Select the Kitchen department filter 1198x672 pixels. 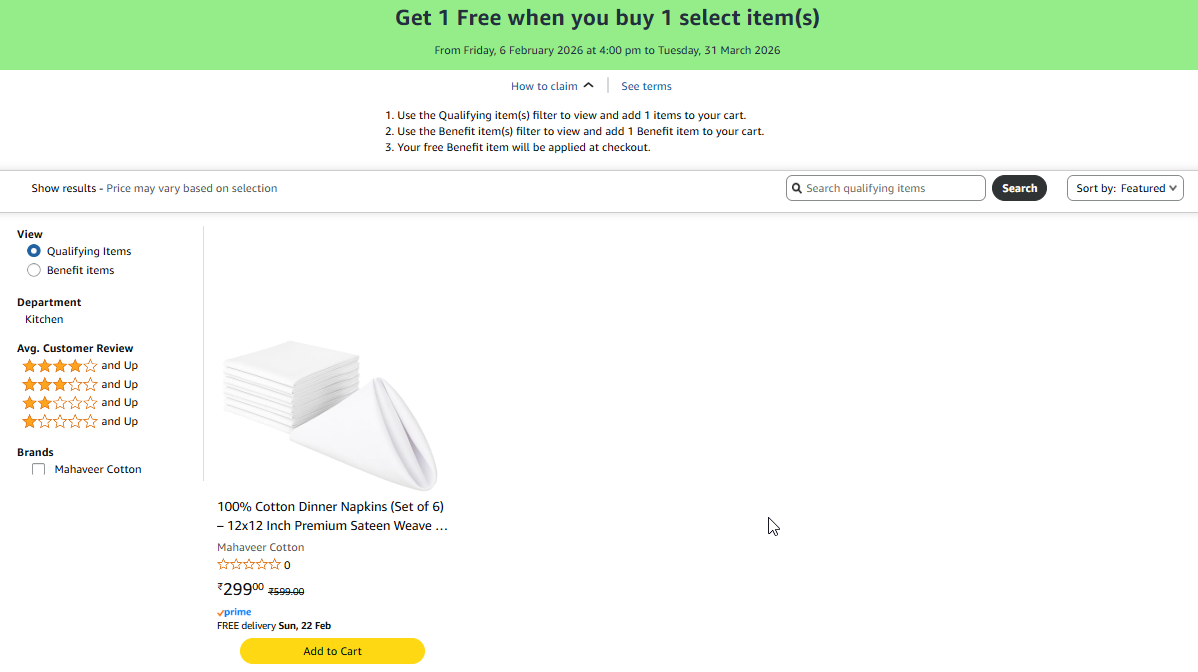[x=44, y=319]
